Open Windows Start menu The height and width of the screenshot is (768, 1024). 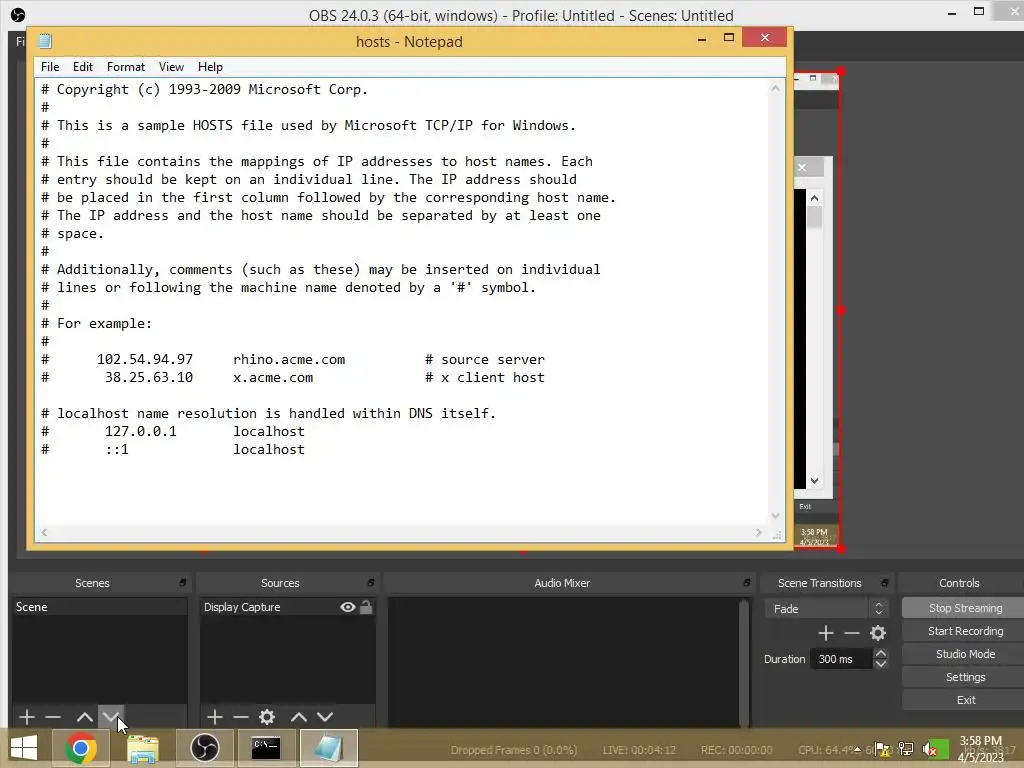point(24,748)
